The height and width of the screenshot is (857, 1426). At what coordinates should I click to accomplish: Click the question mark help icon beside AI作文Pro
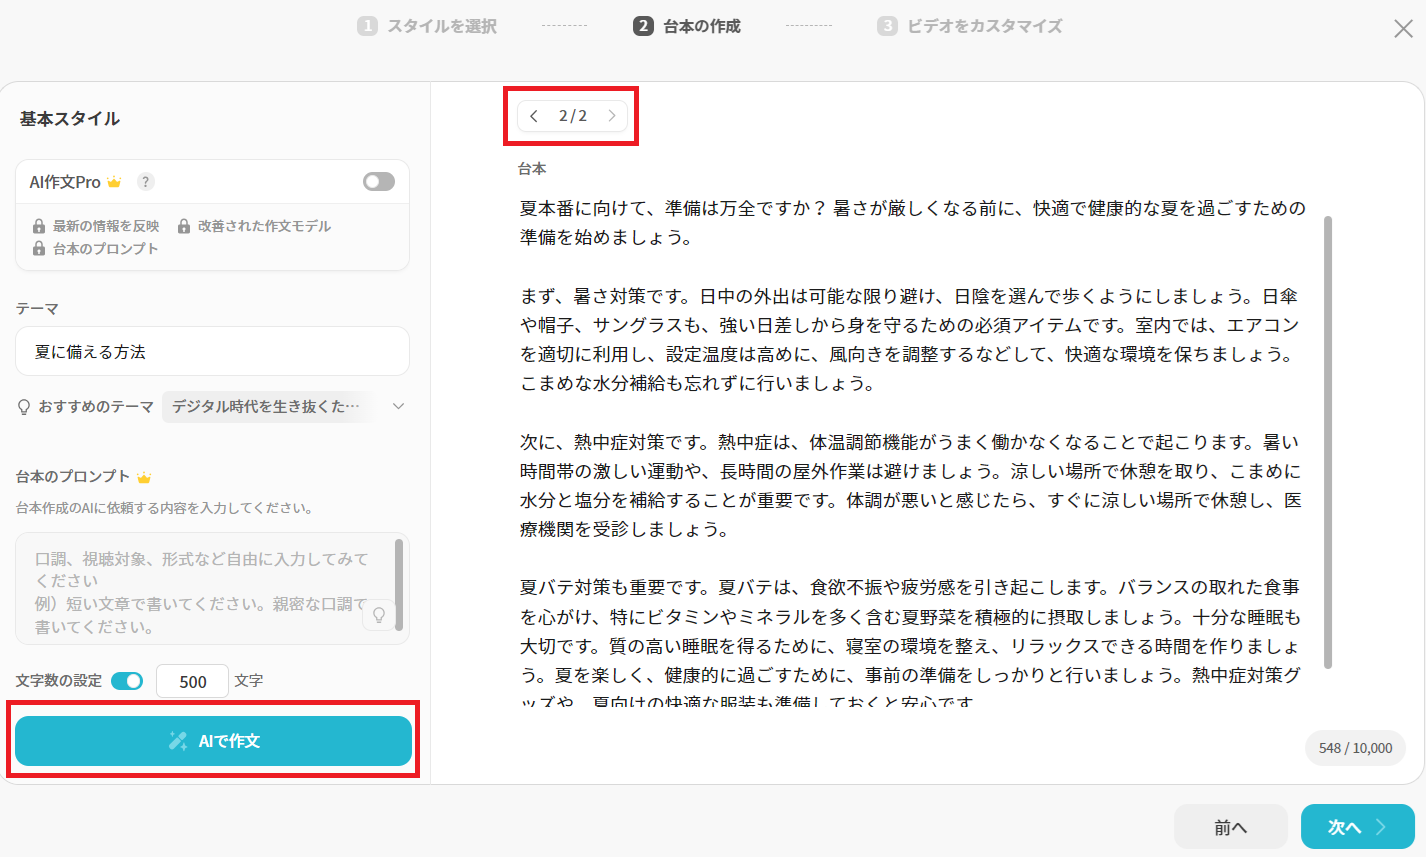pos(145,182)
